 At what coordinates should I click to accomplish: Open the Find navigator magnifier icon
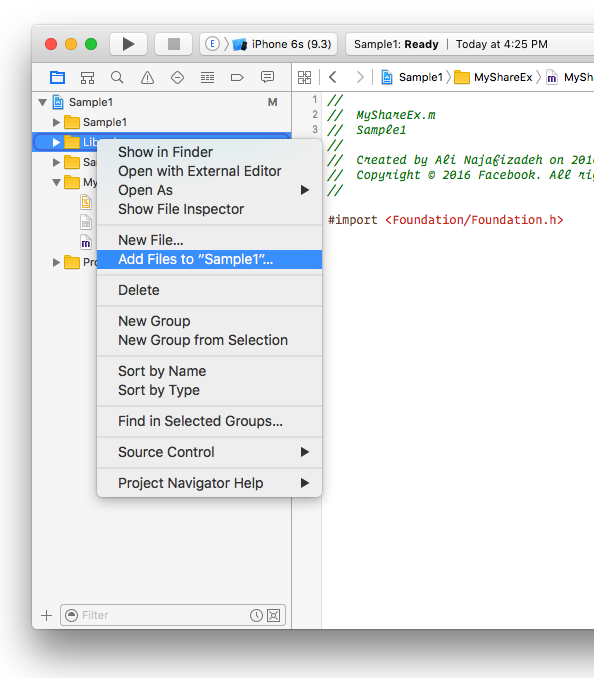click(117, 77)
